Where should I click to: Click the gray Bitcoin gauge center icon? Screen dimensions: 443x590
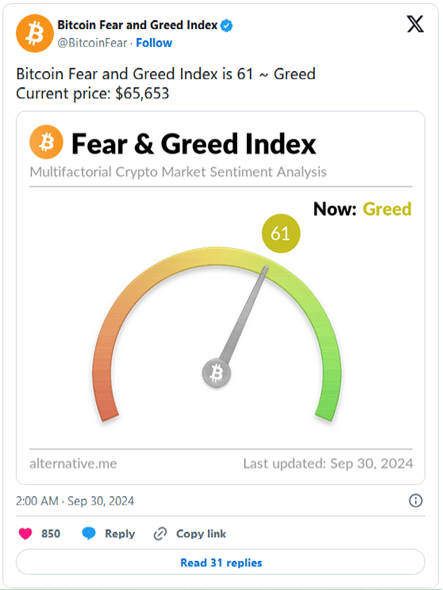[216, 373]
